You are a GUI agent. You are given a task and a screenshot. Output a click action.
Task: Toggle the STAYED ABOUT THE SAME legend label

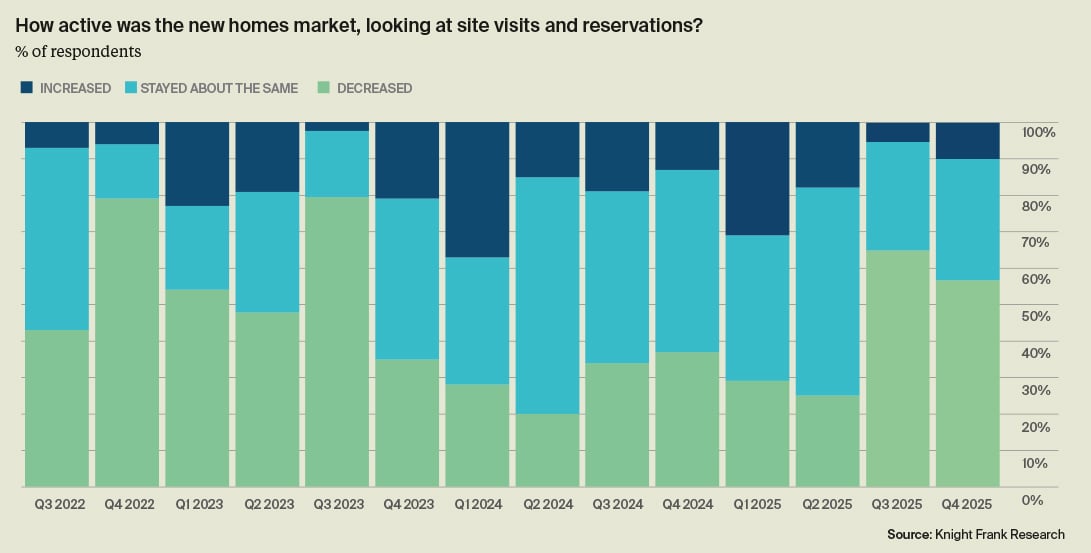tap(219, 88)
